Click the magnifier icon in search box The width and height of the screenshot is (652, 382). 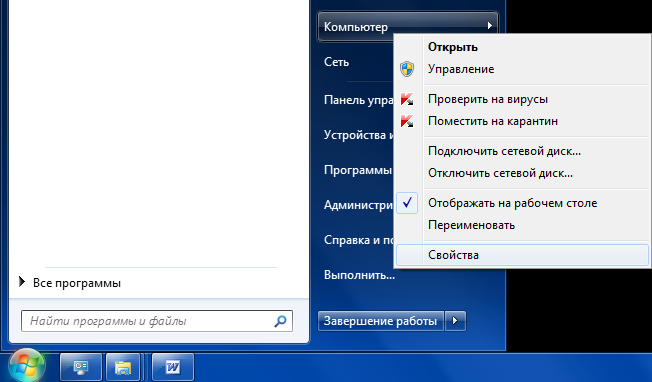[281, 321]
